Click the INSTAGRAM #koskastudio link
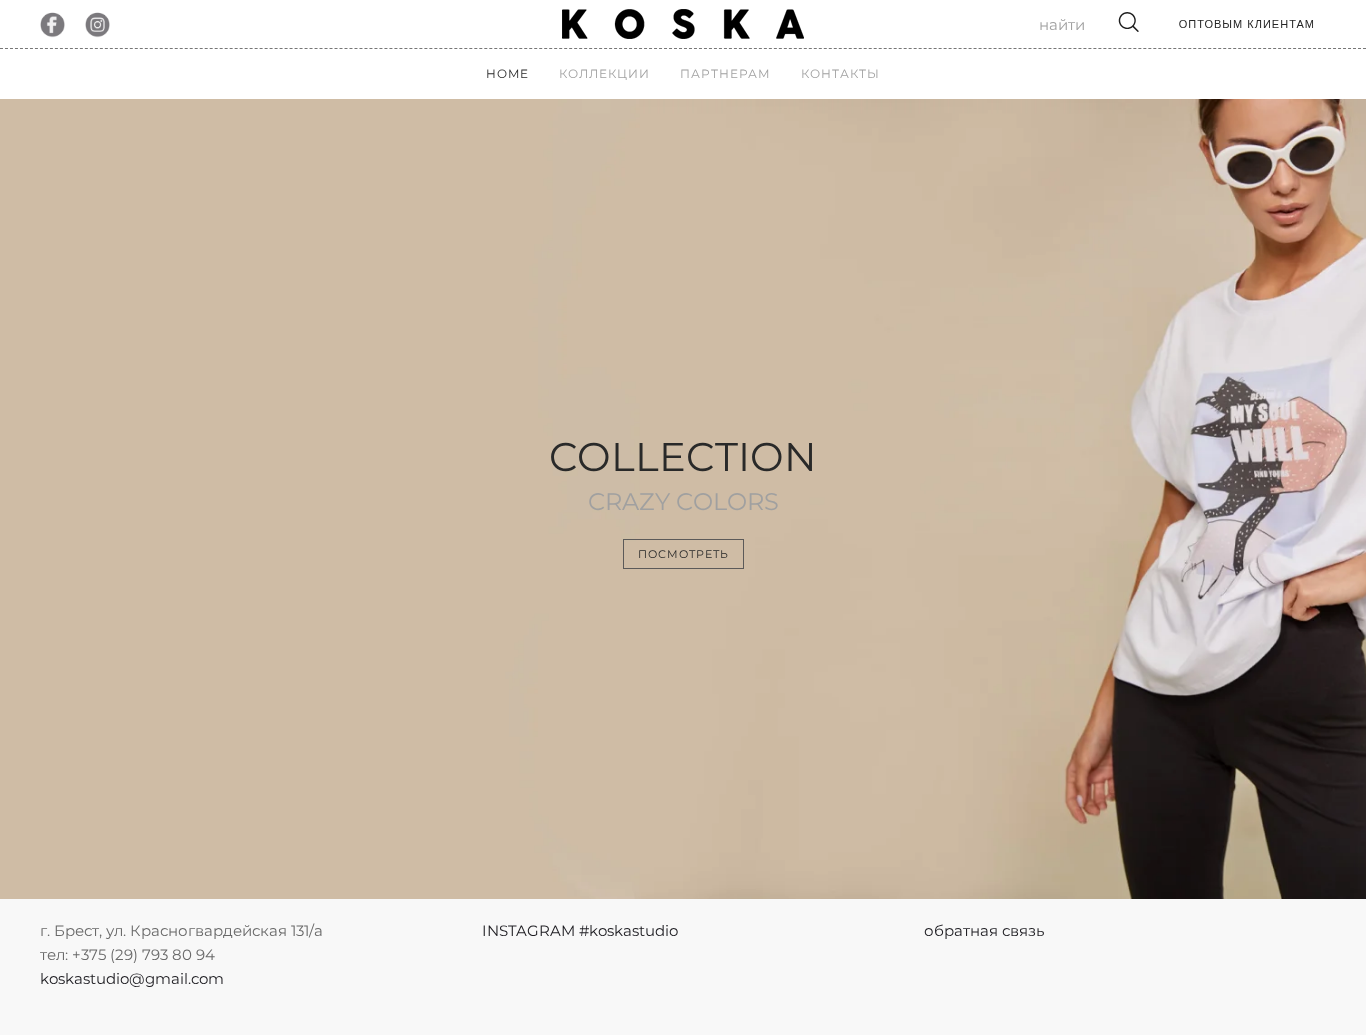Screen dimensions: 1366x1035 (580, 931)
